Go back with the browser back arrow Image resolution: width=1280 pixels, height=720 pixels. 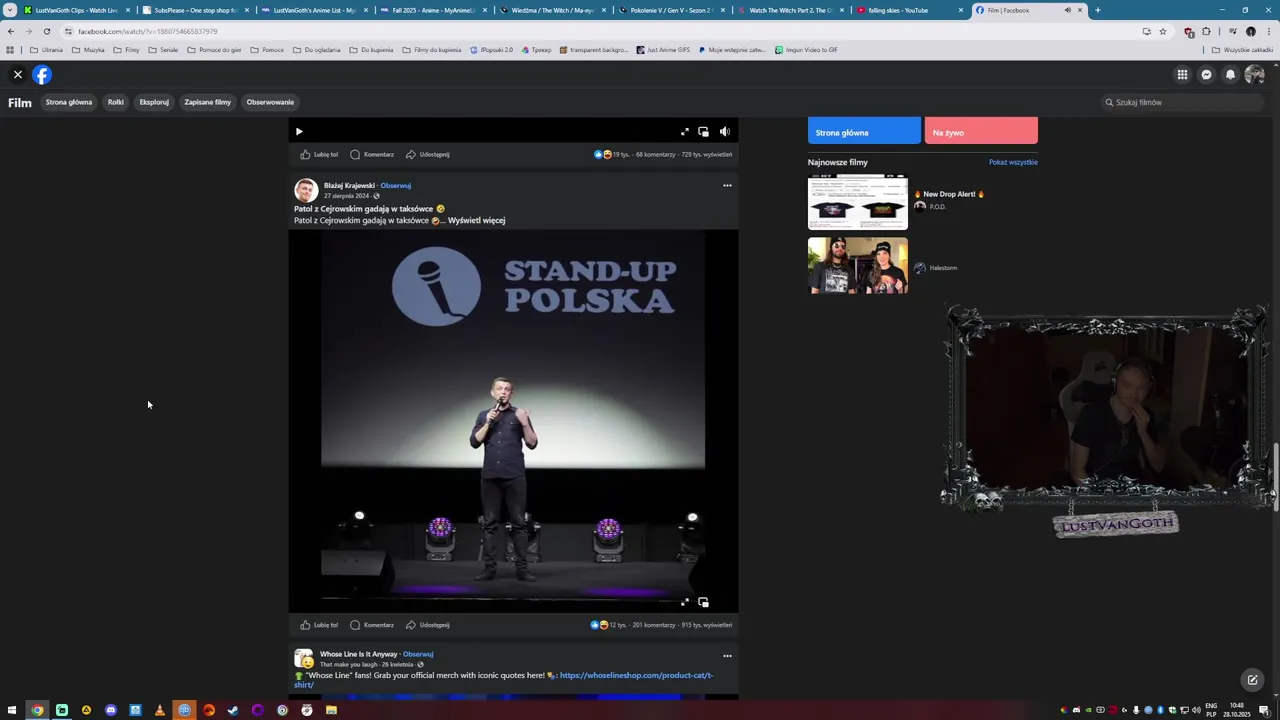point(11,31)
